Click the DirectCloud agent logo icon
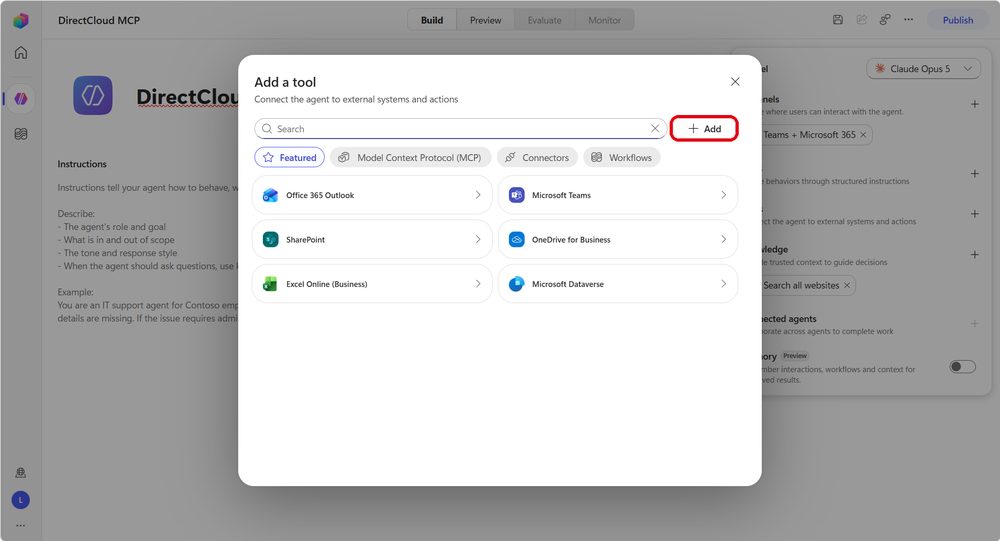Viewport: 1000px width, 541px height. [93, 95]
